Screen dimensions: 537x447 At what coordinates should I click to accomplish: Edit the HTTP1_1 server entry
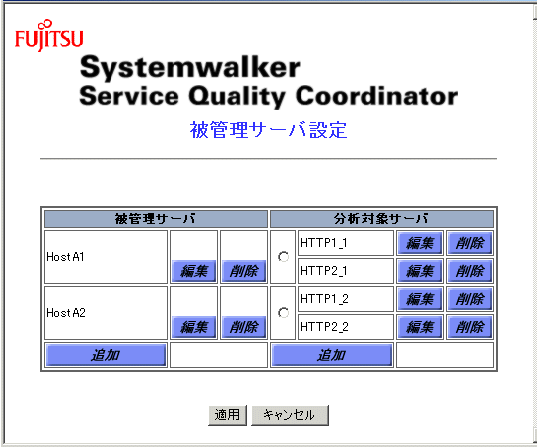(420, 243)
